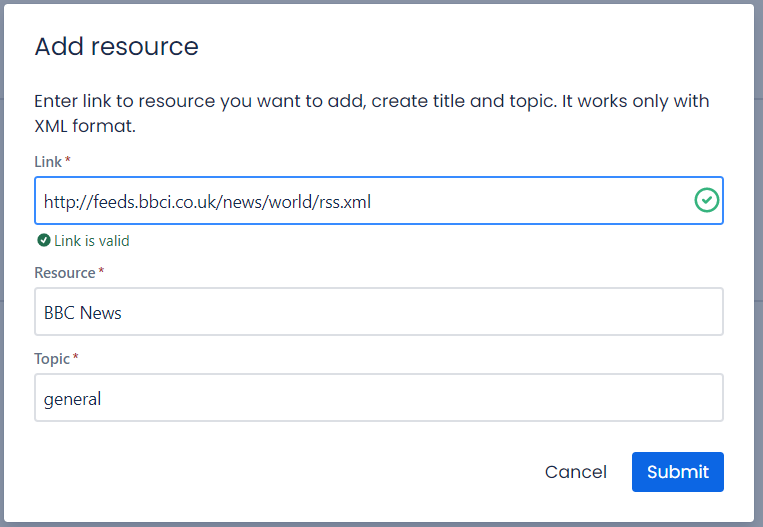
Task: Click the dimmed backdrop outside the dialog
Action: pos(758,300)
